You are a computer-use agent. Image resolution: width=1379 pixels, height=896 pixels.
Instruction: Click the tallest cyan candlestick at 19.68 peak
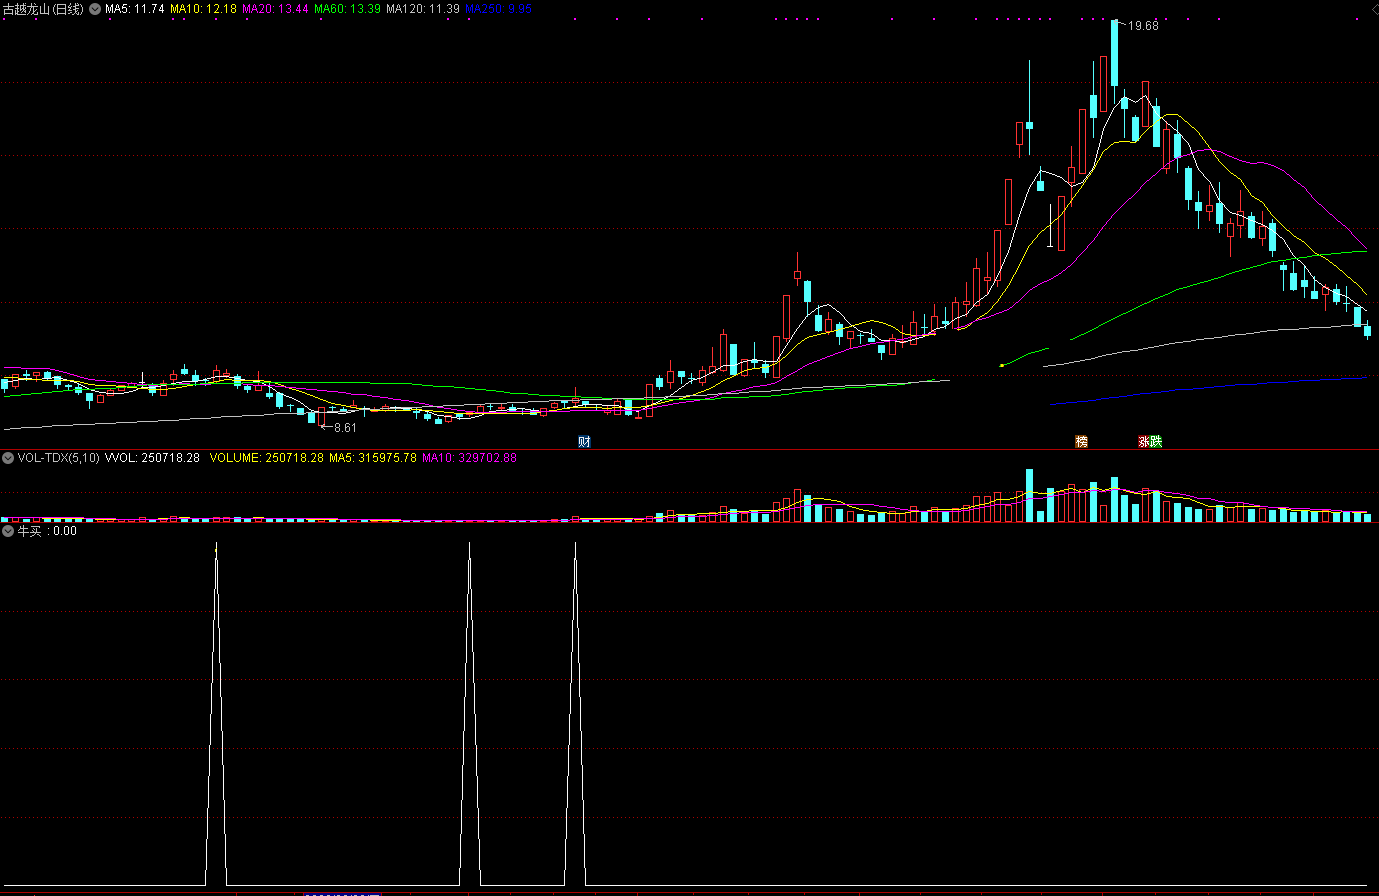[x=1114, y=55]
